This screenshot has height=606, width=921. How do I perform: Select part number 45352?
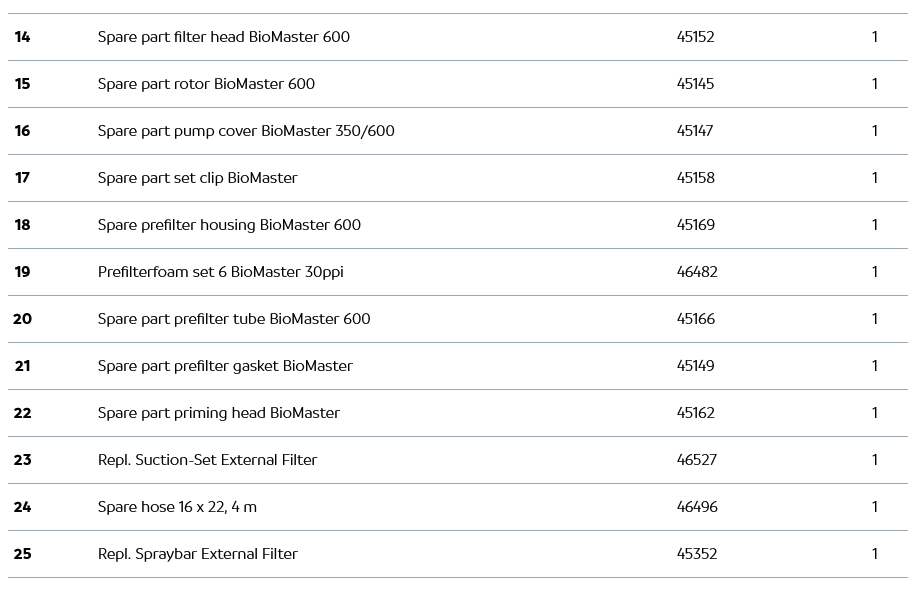pos(697,554)
